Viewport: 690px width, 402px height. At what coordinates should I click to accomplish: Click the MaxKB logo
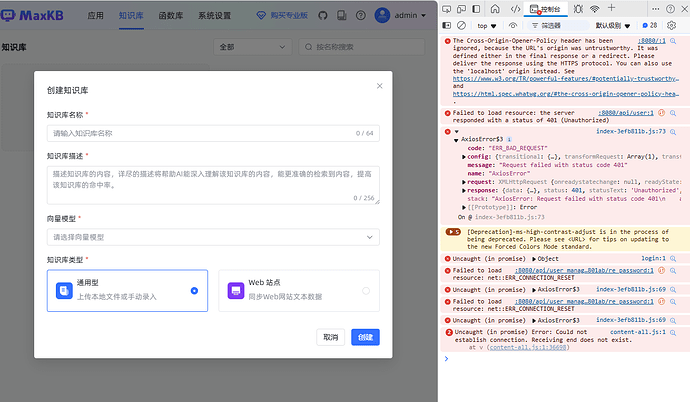32,16
